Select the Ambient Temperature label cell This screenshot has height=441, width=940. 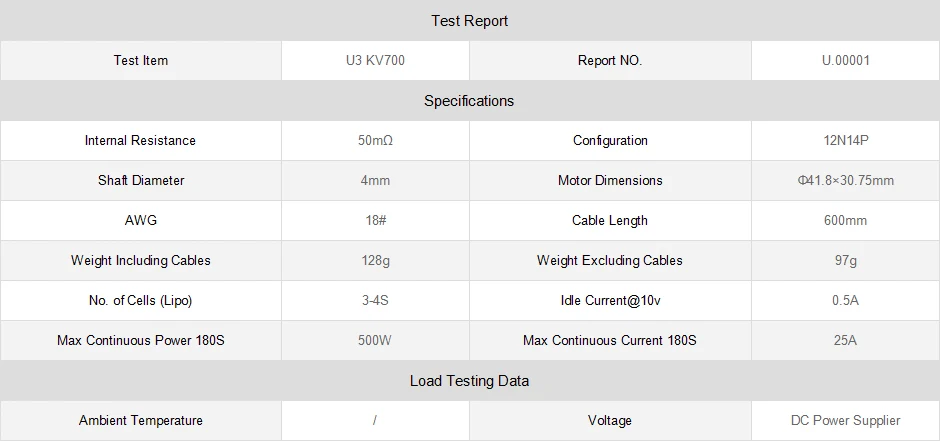click(141, 420)
